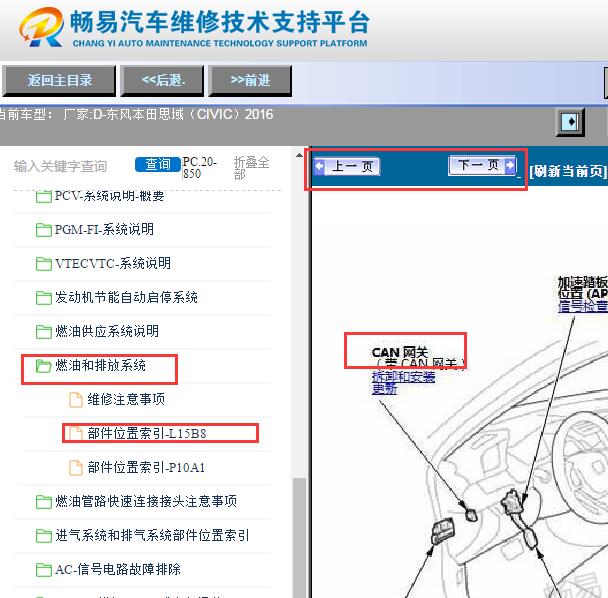
Task: Collapse the 燃油和排放系统 folder
Action: (x=100, y=366)
